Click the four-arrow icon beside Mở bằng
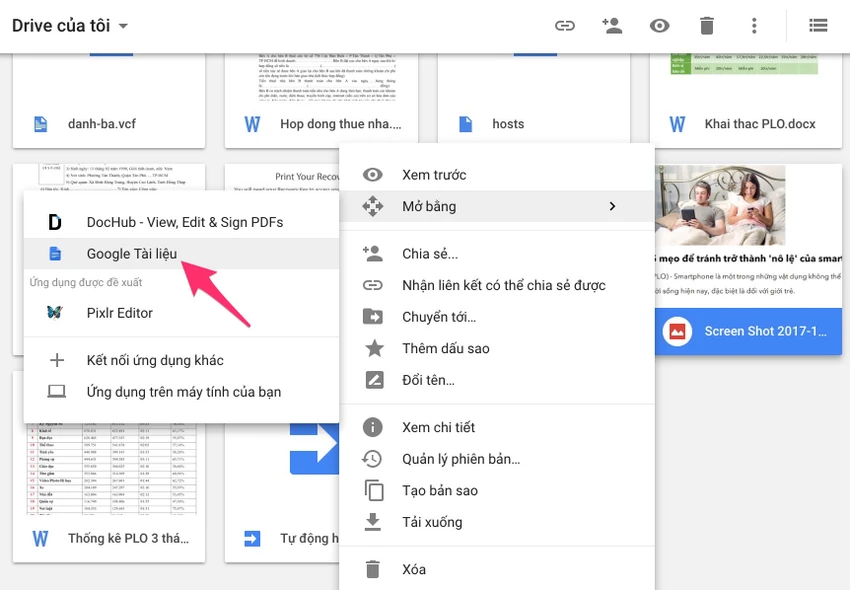The image size is (850, 590). pos(372,206)
